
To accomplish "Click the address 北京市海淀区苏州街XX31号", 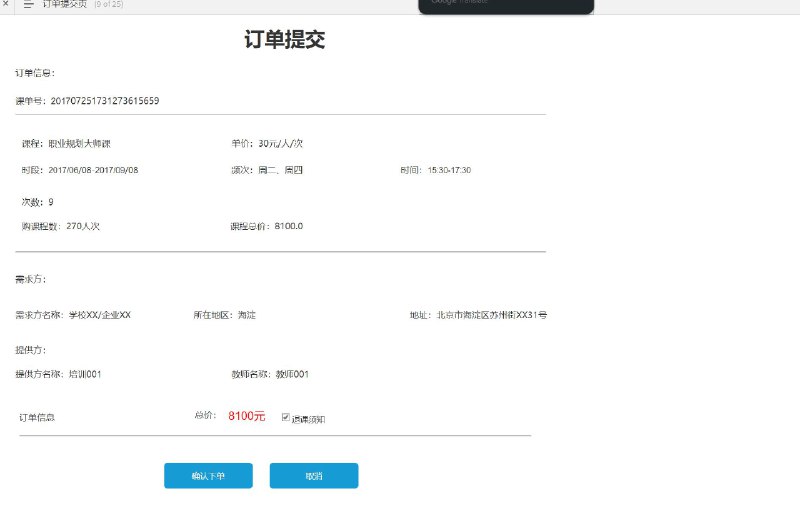I will [492, 315].
